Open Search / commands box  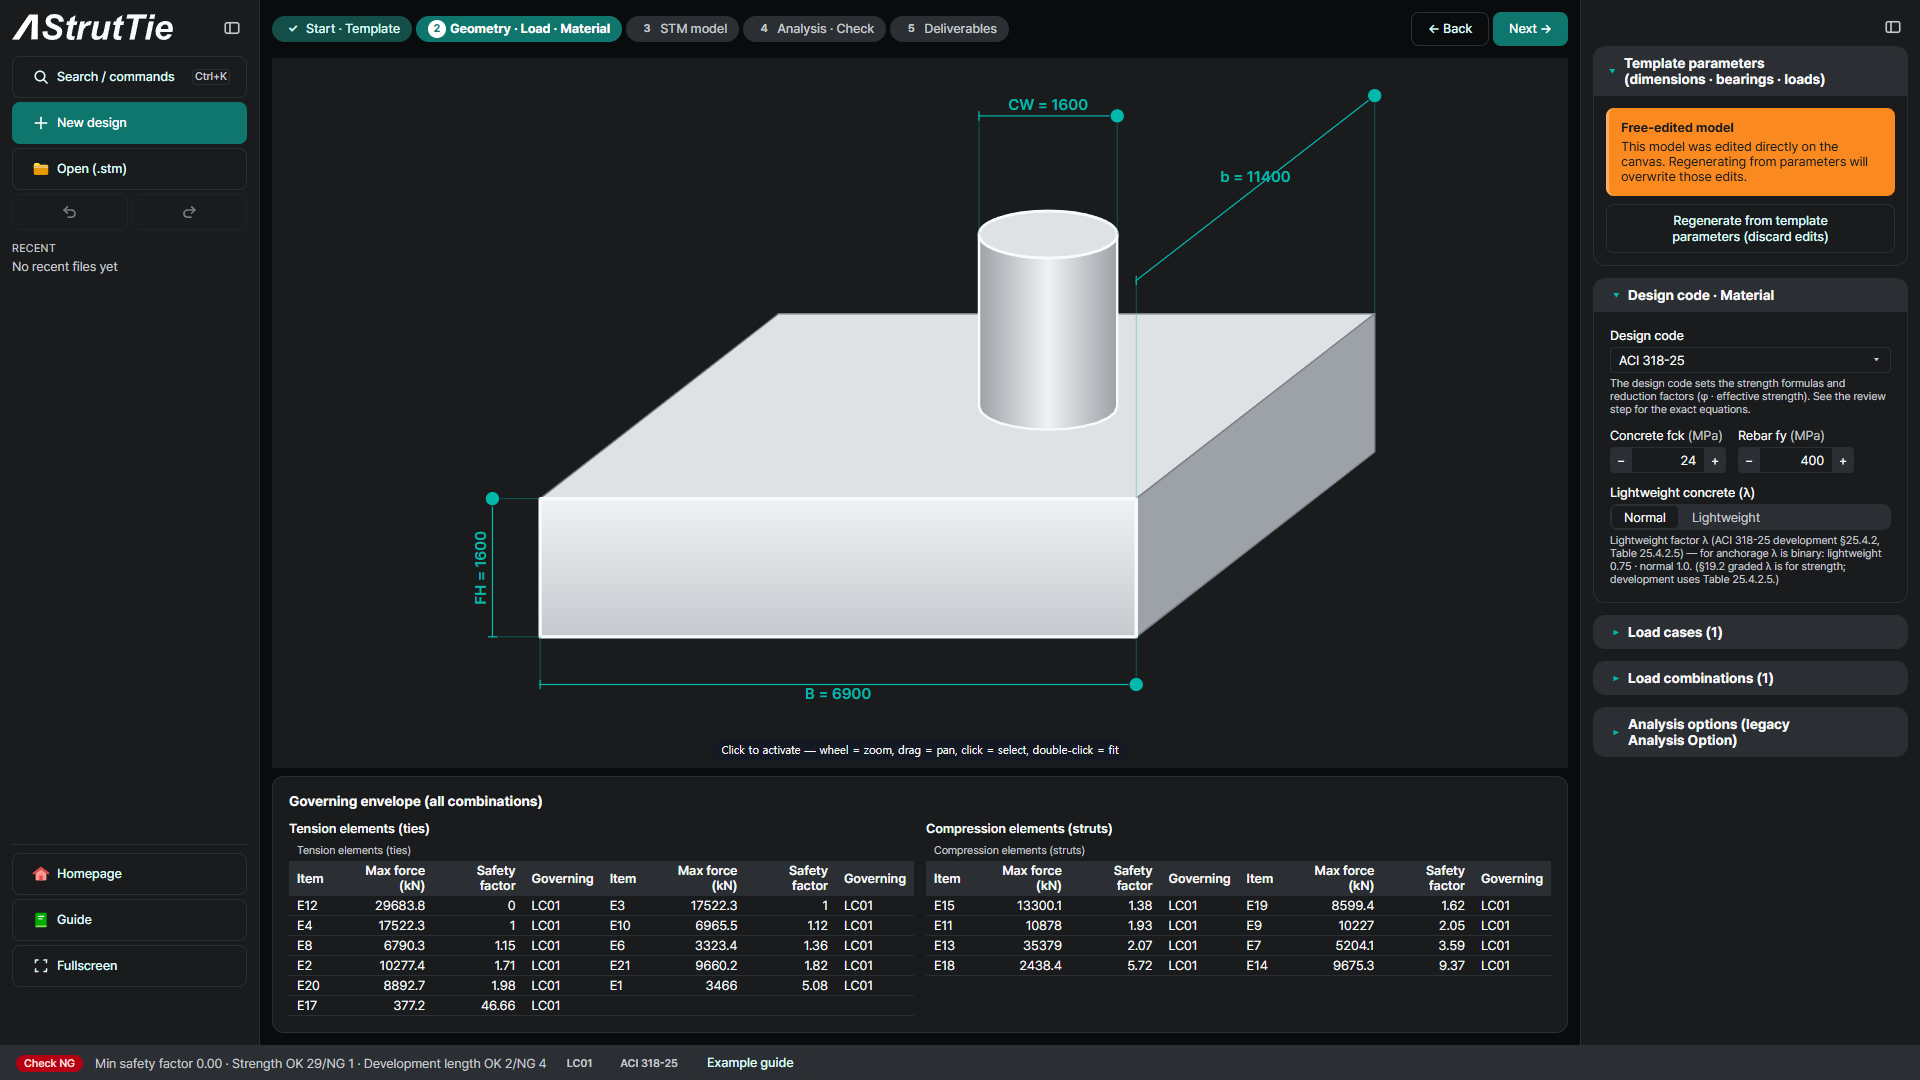(x=129, y=77)
